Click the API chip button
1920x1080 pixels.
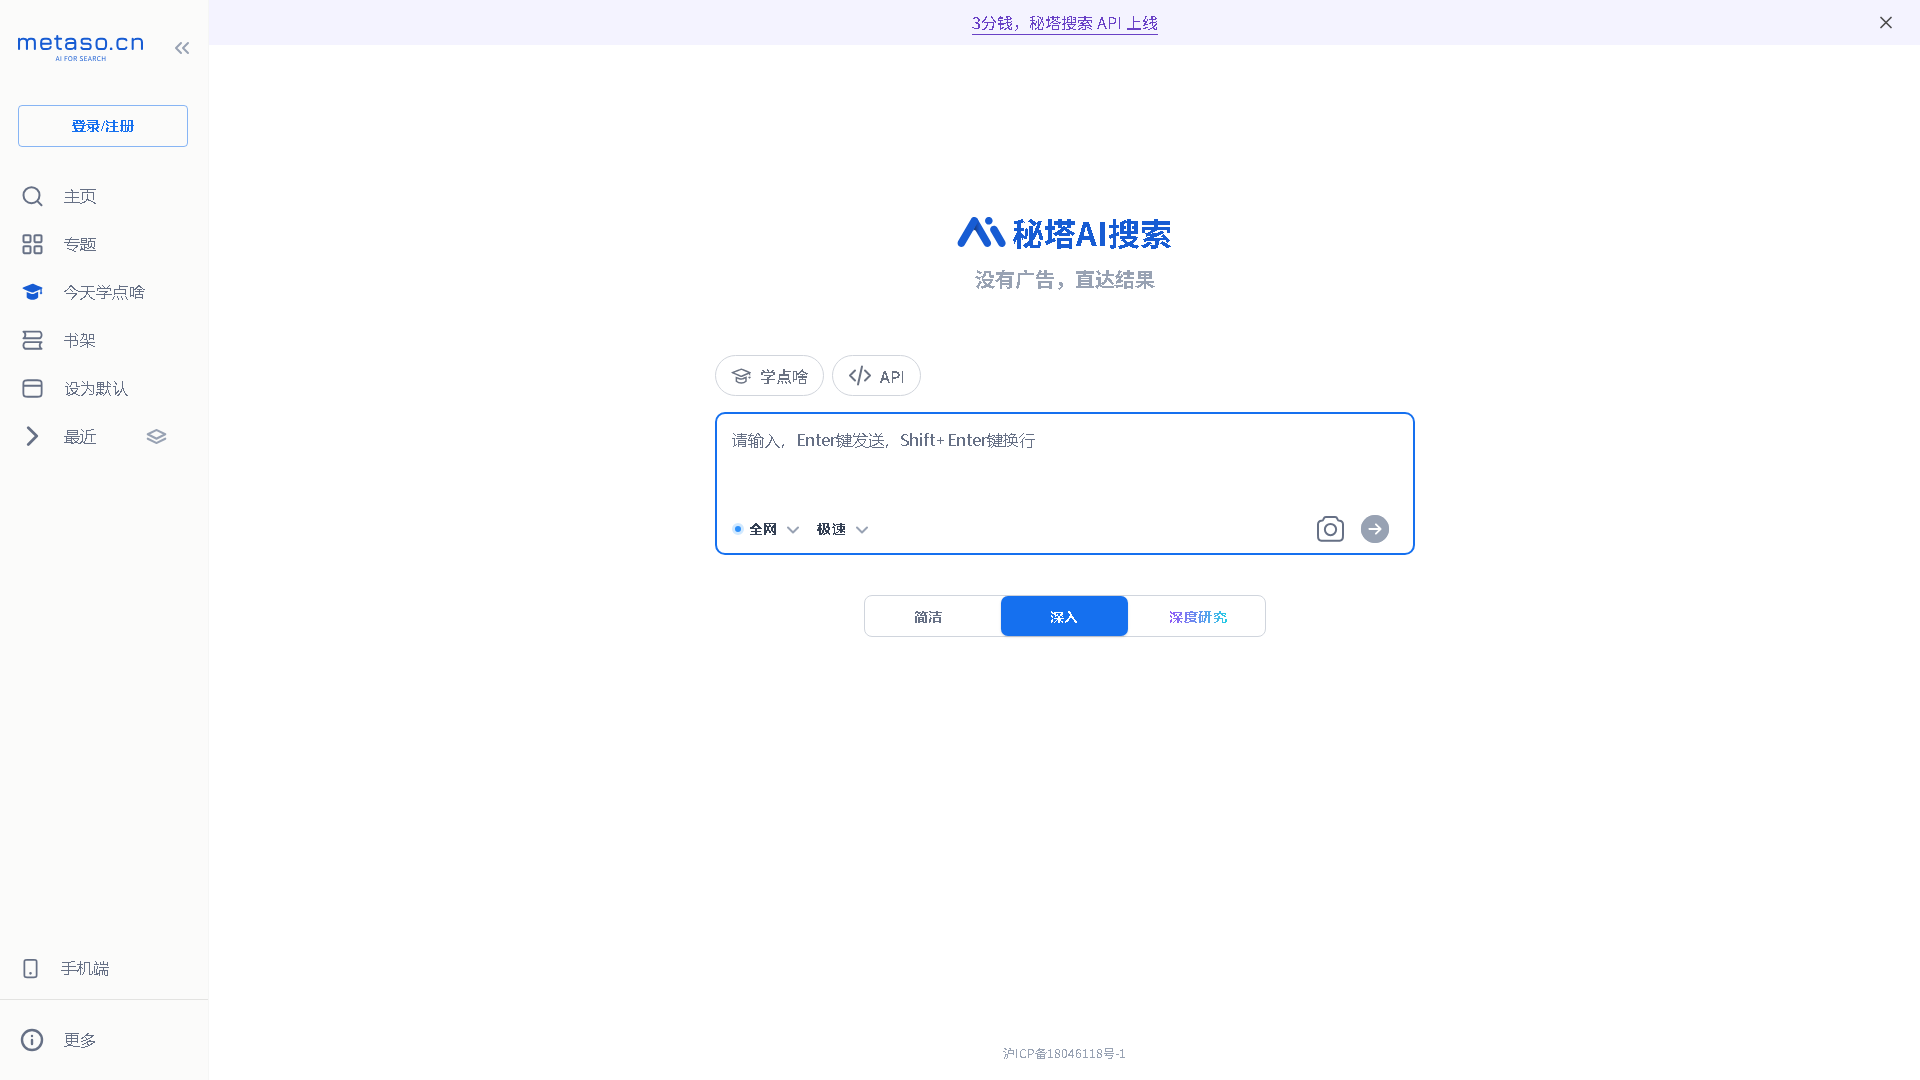point(876,376)
